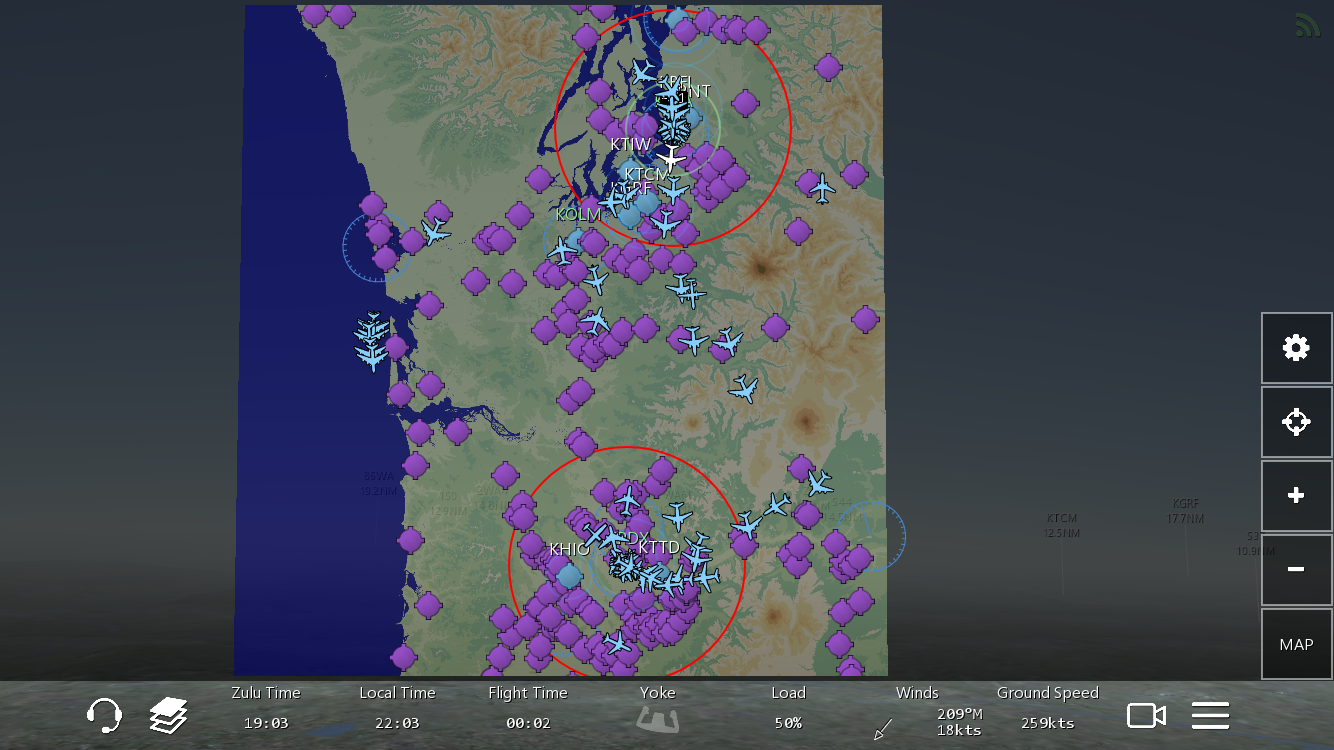Zoom out the map with minus button
The width and height of the screenshot is (1334, 750).
click(1296, 570)
